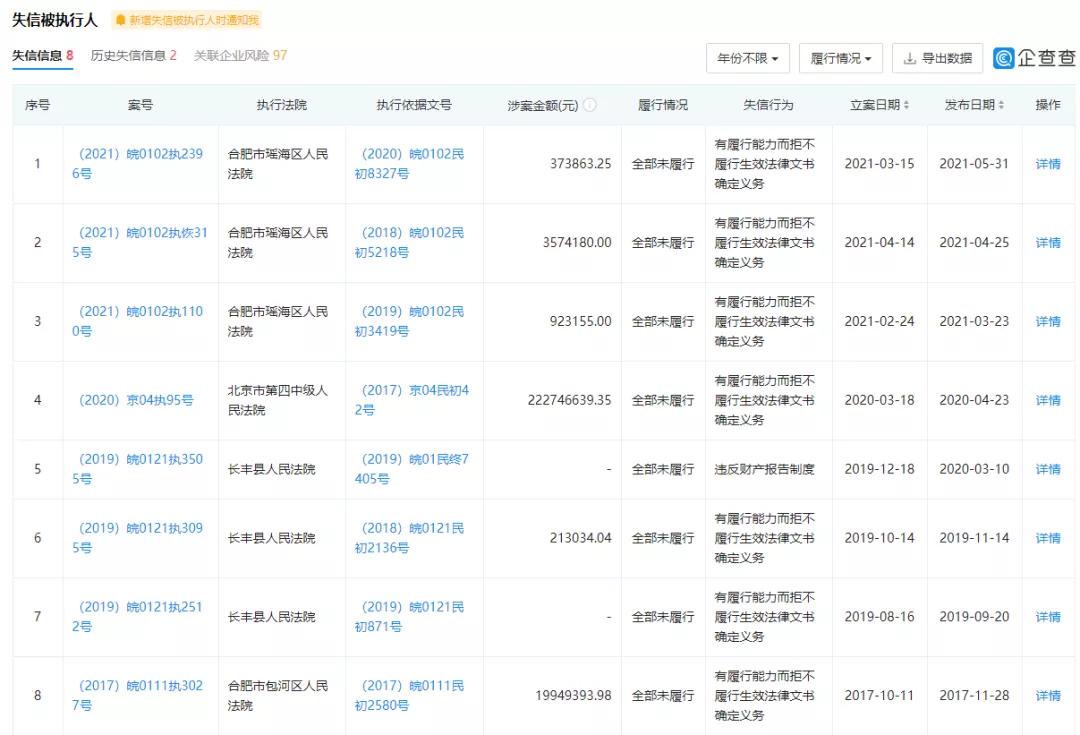Click the info icon next to 涉案金额(元) header
Screen dimensions: 1080x735
(x=589, y=103)
